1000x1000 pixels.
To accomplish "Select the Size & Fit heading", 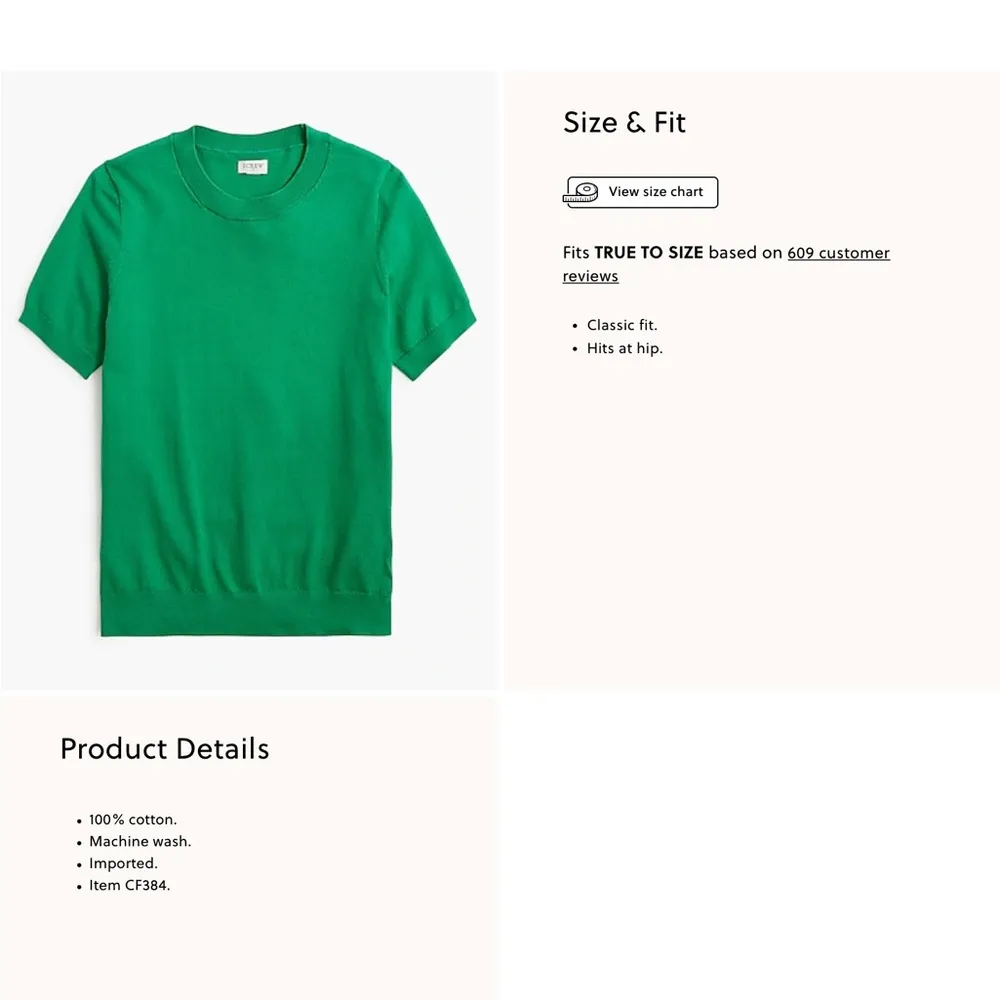I will (624, 123).
